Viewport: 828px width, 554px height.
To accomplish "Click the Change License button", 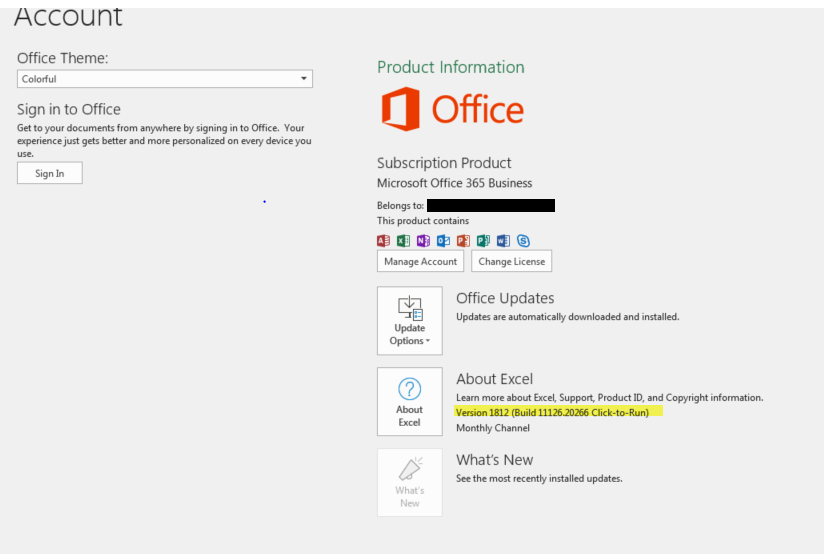I will [512, 261].
